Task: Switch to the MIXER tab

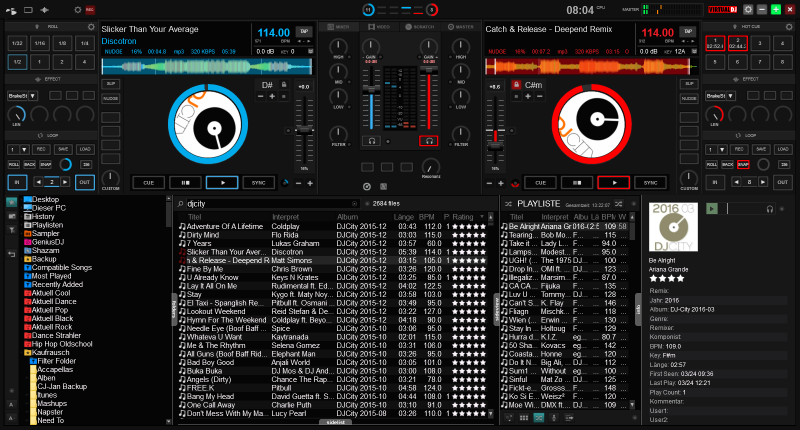Action: pyautogui.click(x=339, y=27)
